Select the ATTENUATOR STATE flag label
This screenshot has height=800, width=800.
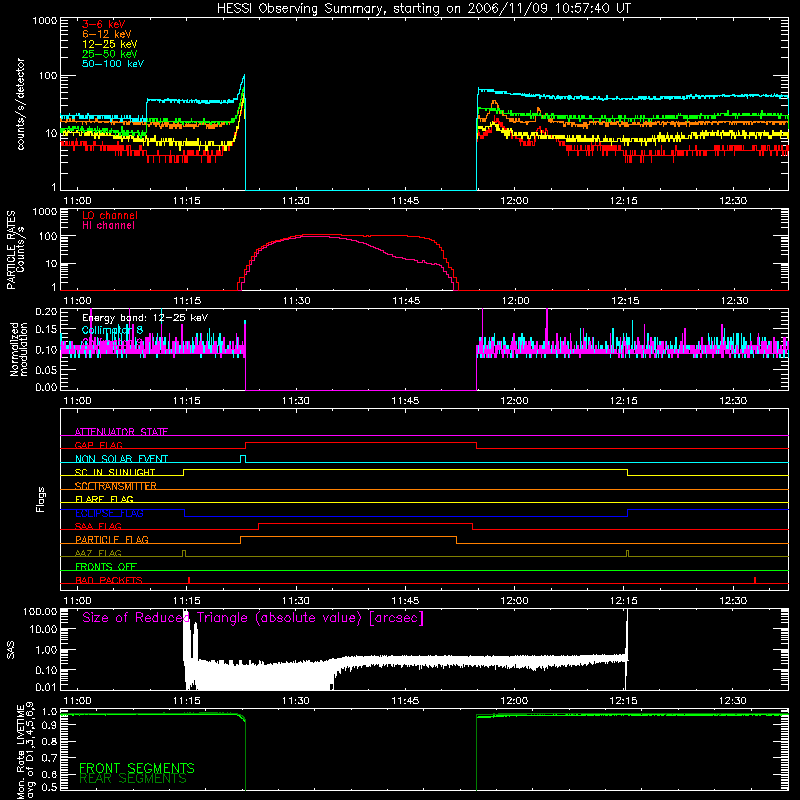[x=121, y=432]
